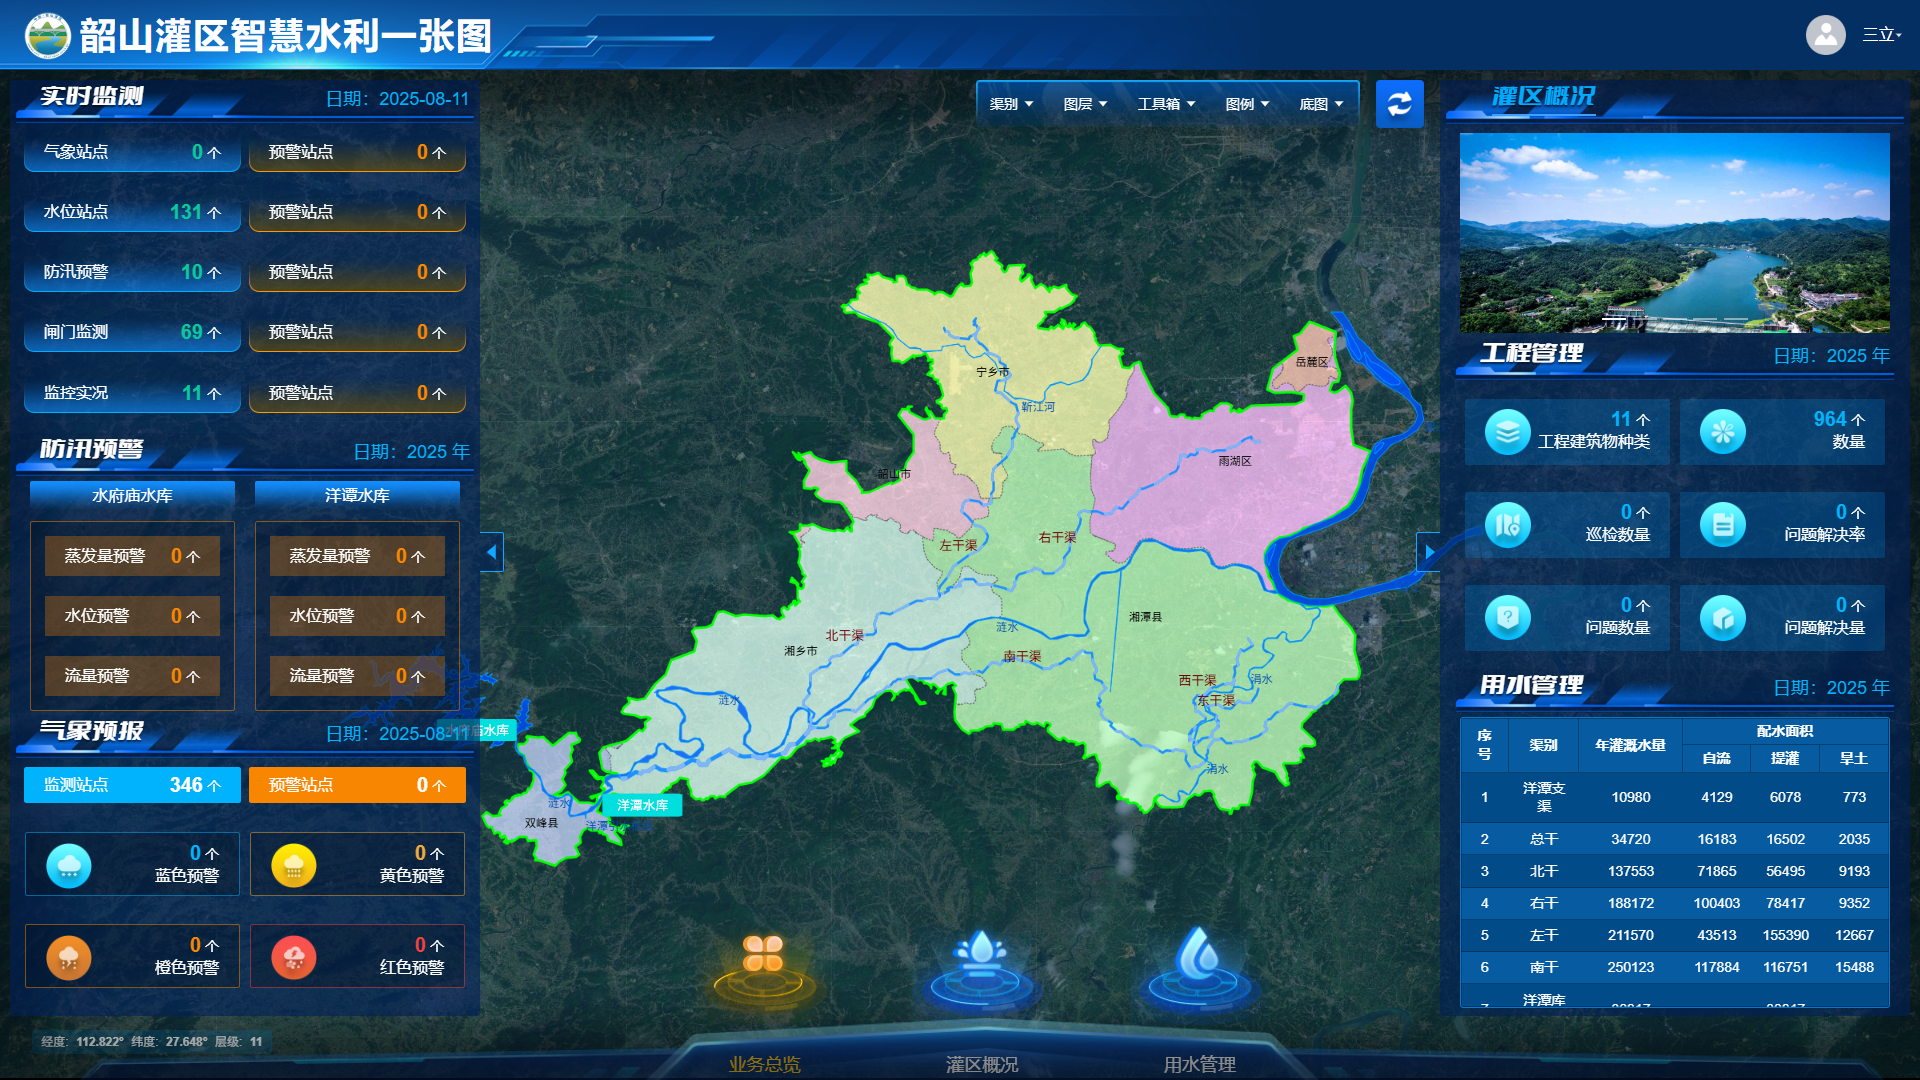Screen dimensions: 1920x1080
Task: Open the 图层 dropdown menu
Action: coord(1085,104)
